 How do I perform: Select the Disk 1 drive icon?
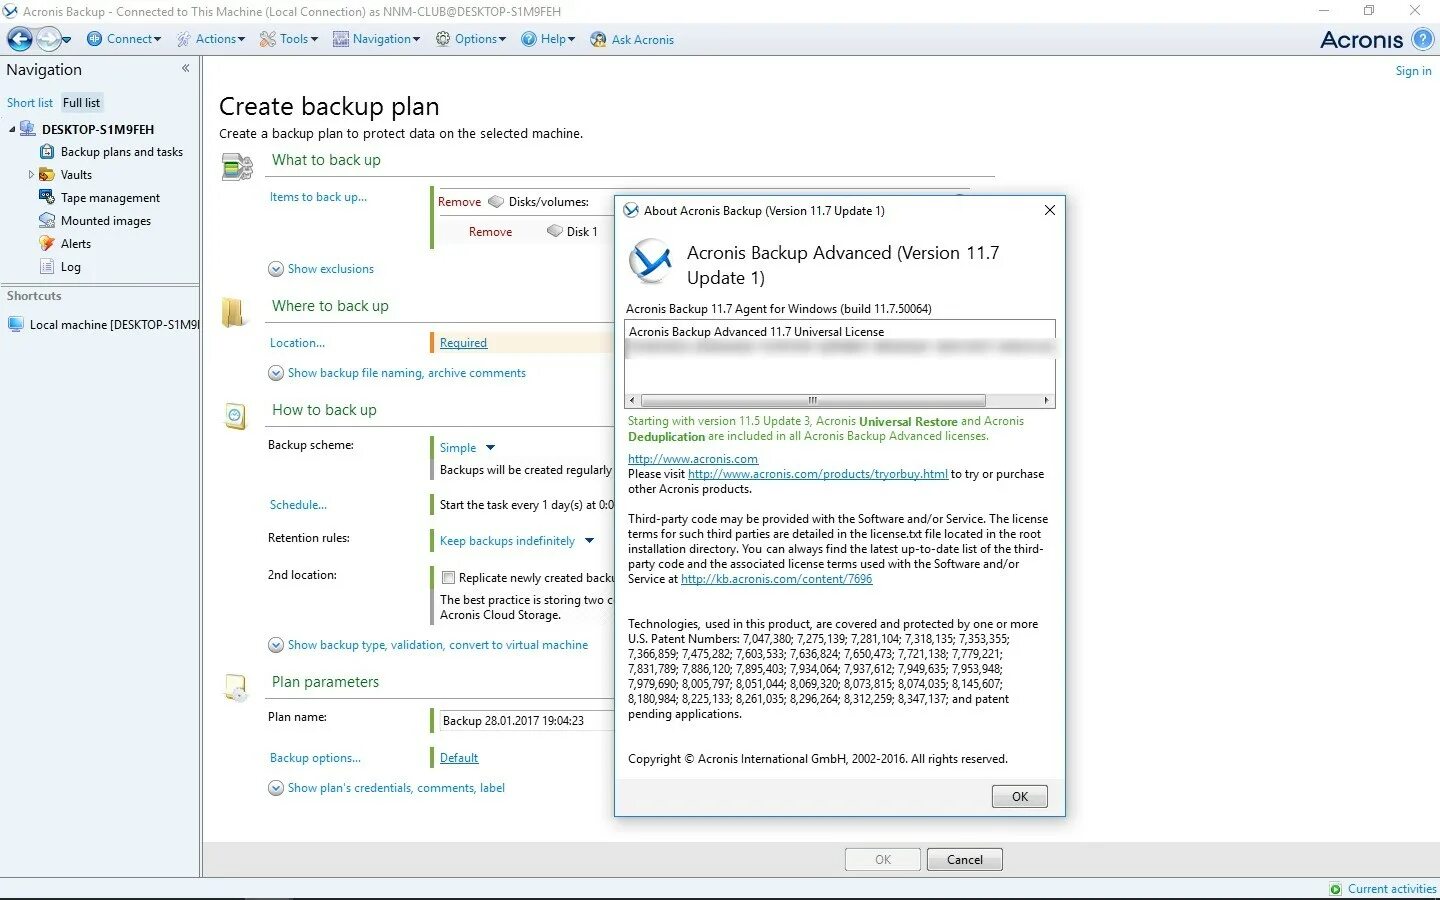click(555, 231)
